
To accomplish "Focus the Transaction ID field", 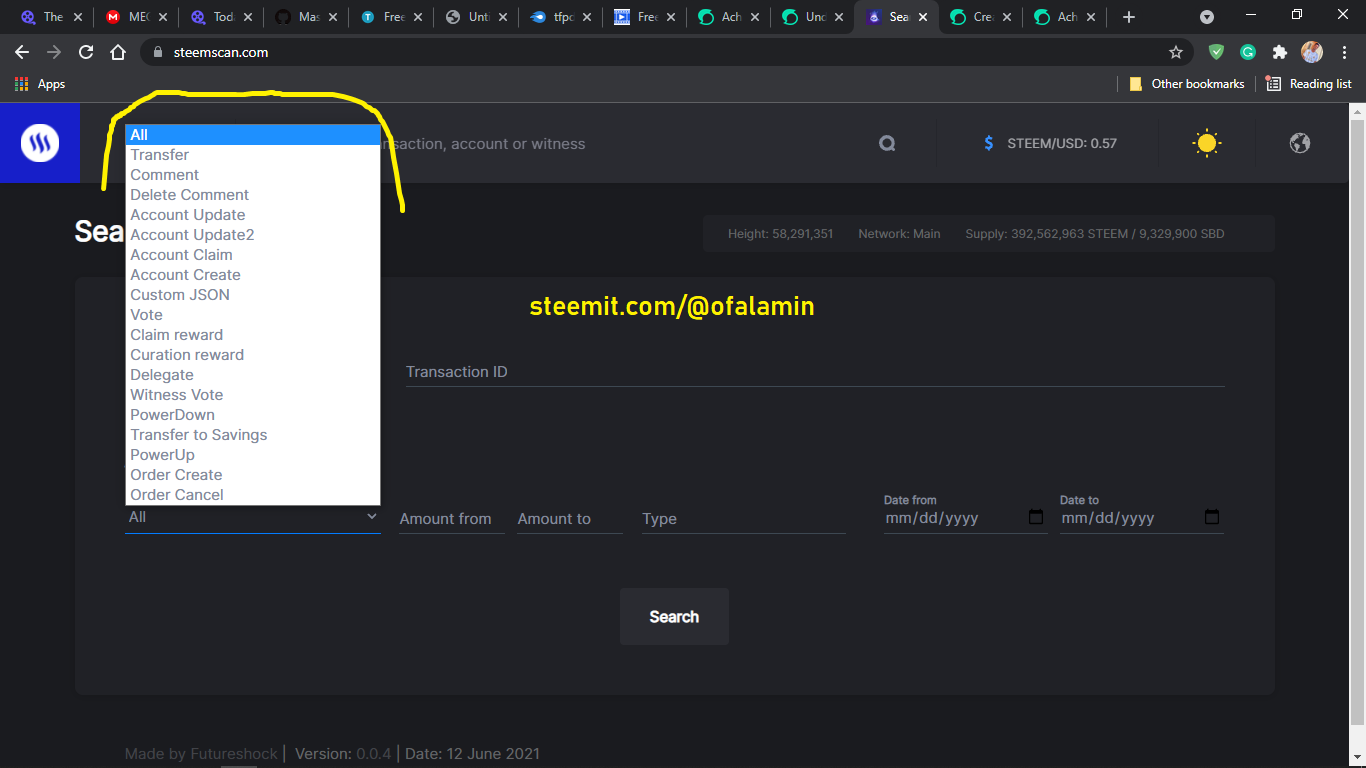I will pos(815,372).
